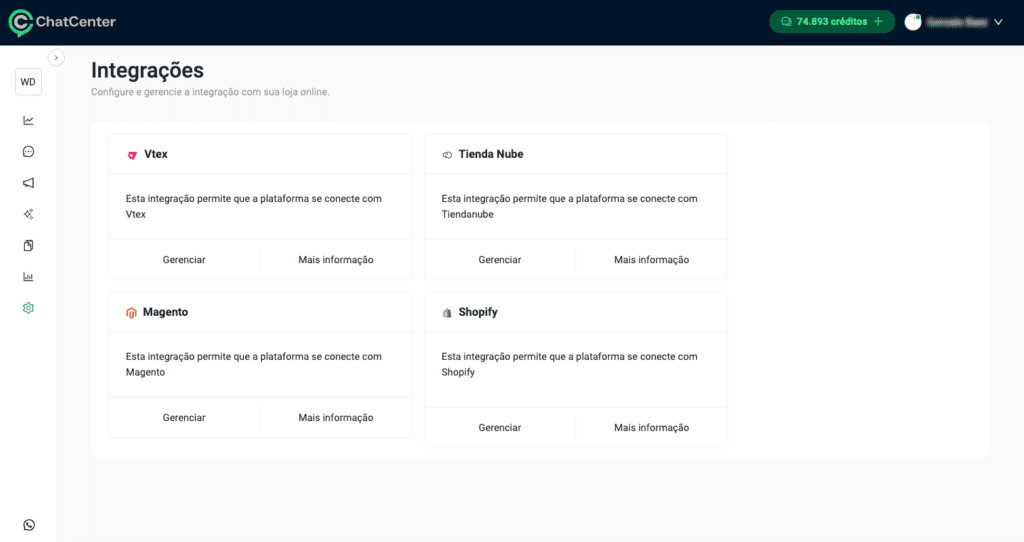Select the sparkles AI icon in sidebar

coord(28,214)
